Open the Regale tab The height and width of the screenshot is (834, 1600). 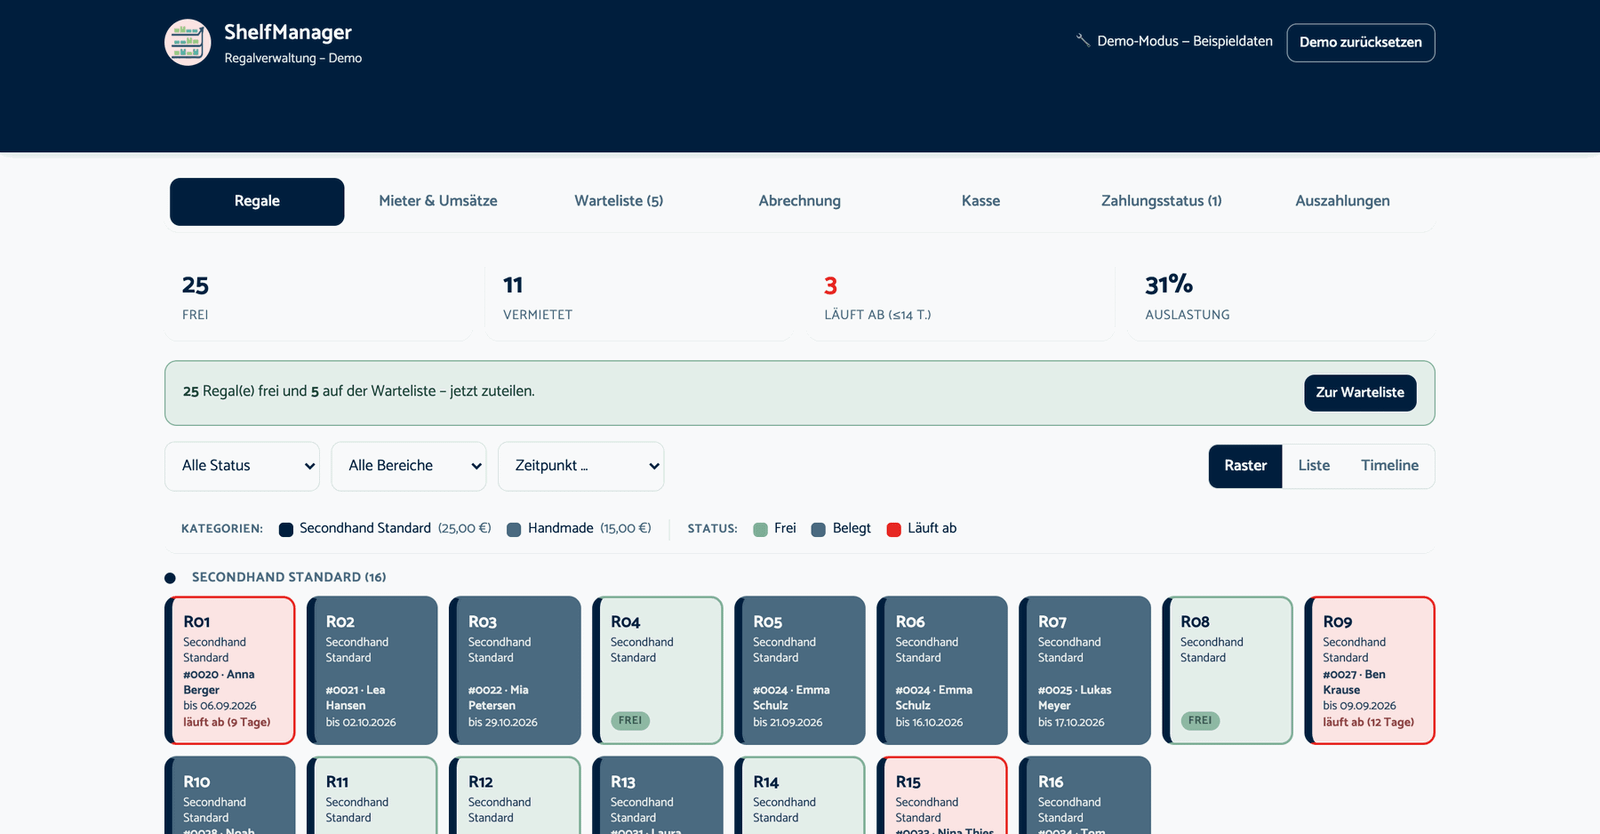coord(257,202)
